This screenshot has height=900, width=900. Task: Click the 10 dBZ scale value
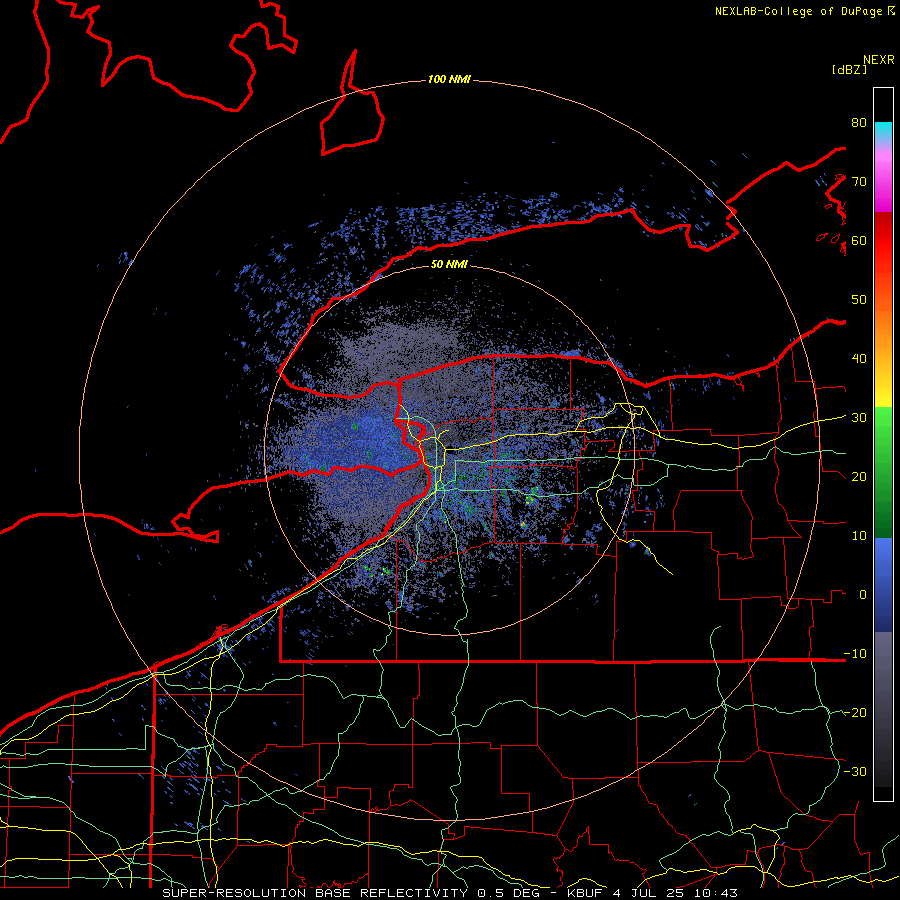pos(859,536)
